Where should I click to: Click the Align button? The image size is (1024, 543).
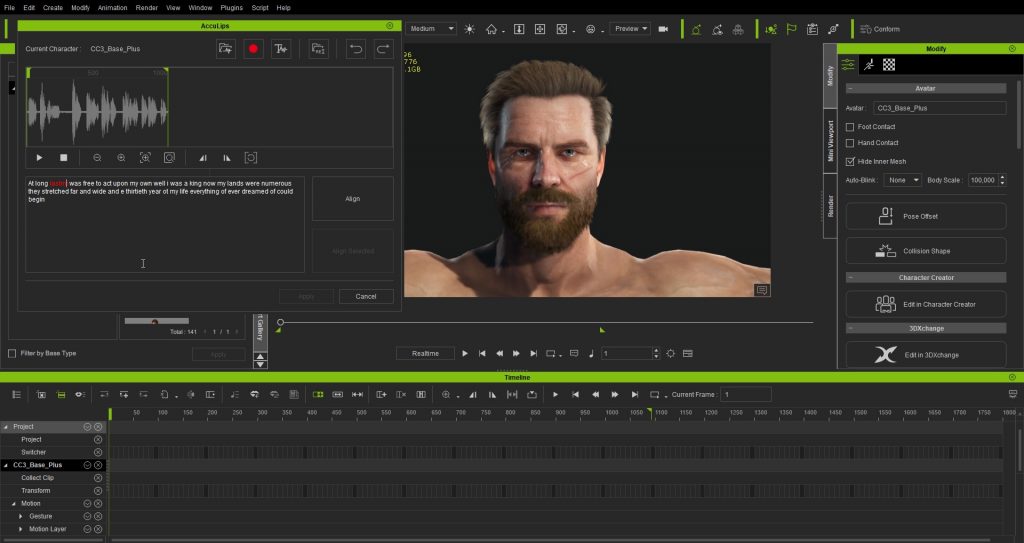(x=353, y=199)
